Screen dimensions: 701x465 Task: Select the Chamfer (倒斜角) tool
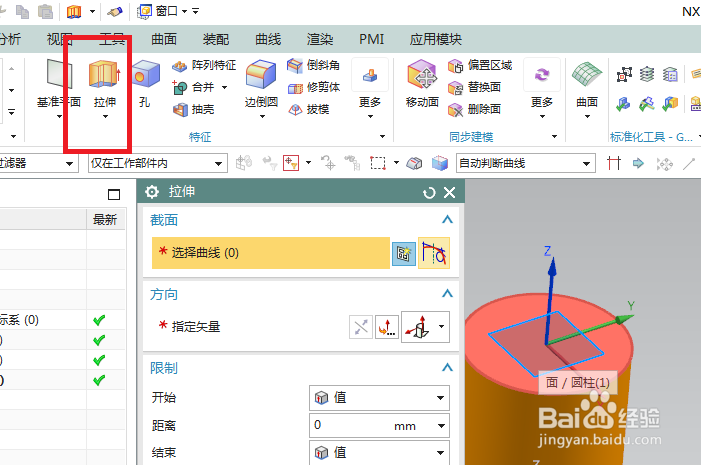[313, 65]
